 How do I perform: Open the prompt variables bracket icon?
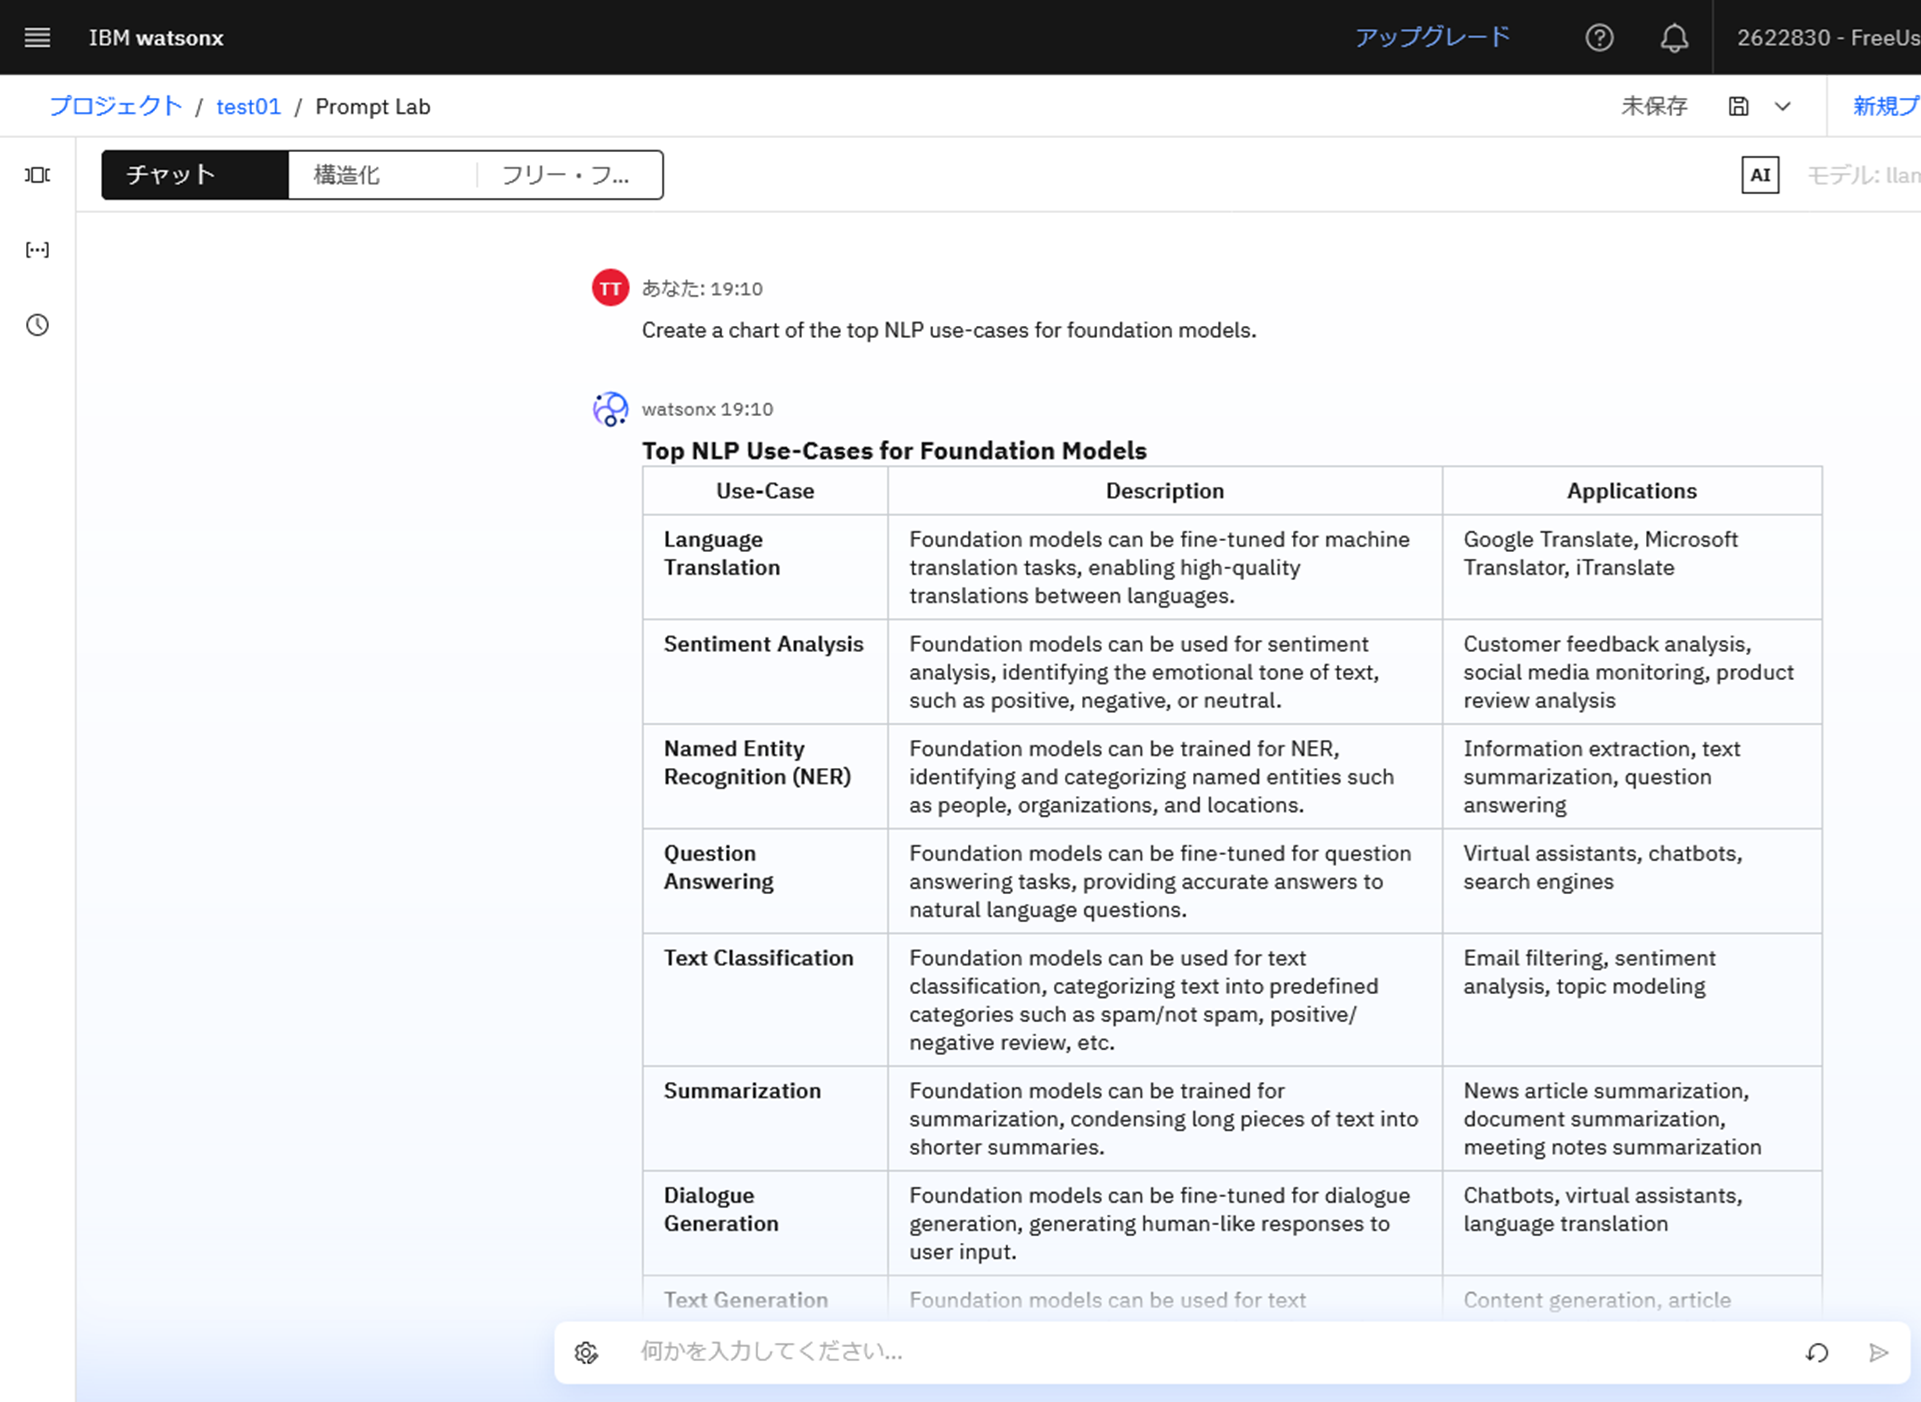point(37,250)
